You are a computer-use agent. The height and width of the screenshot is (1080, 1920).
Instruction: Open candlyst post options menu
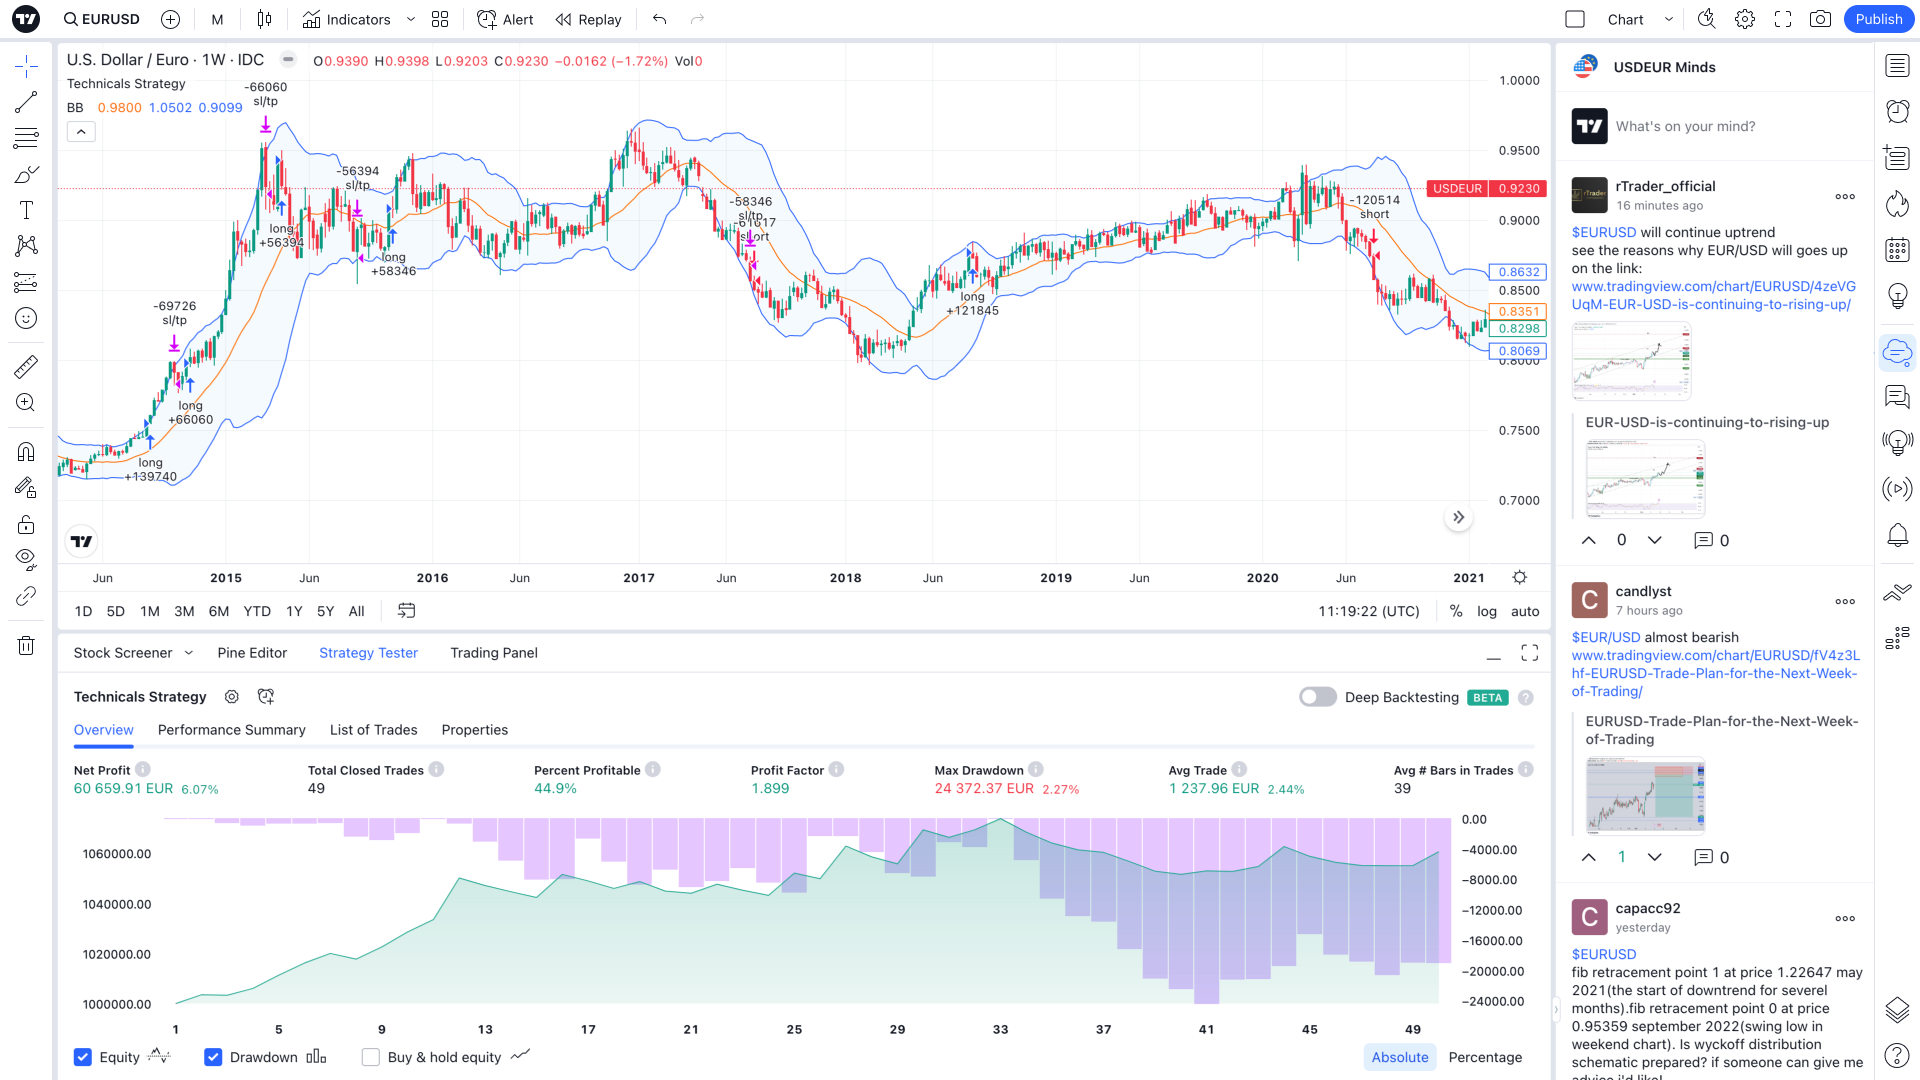coord(1845,601)
